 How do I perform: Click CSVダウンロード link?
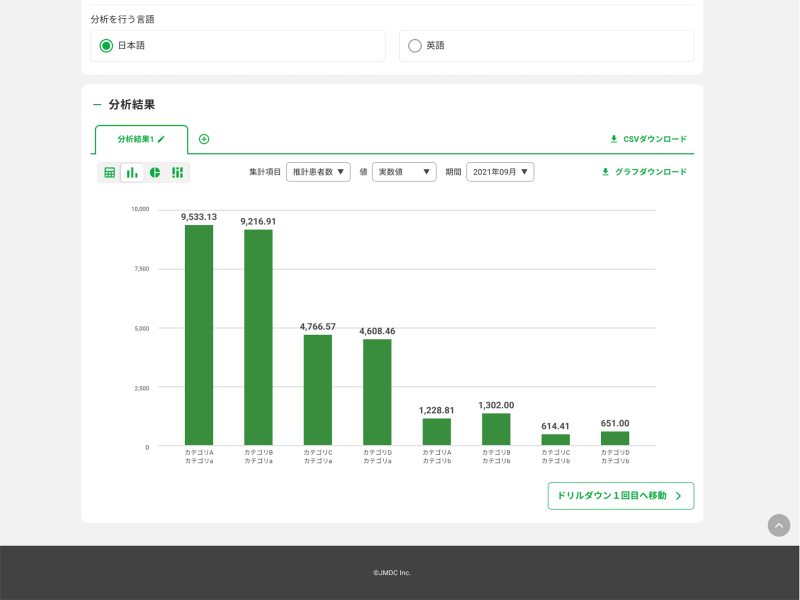pos(648,139)
